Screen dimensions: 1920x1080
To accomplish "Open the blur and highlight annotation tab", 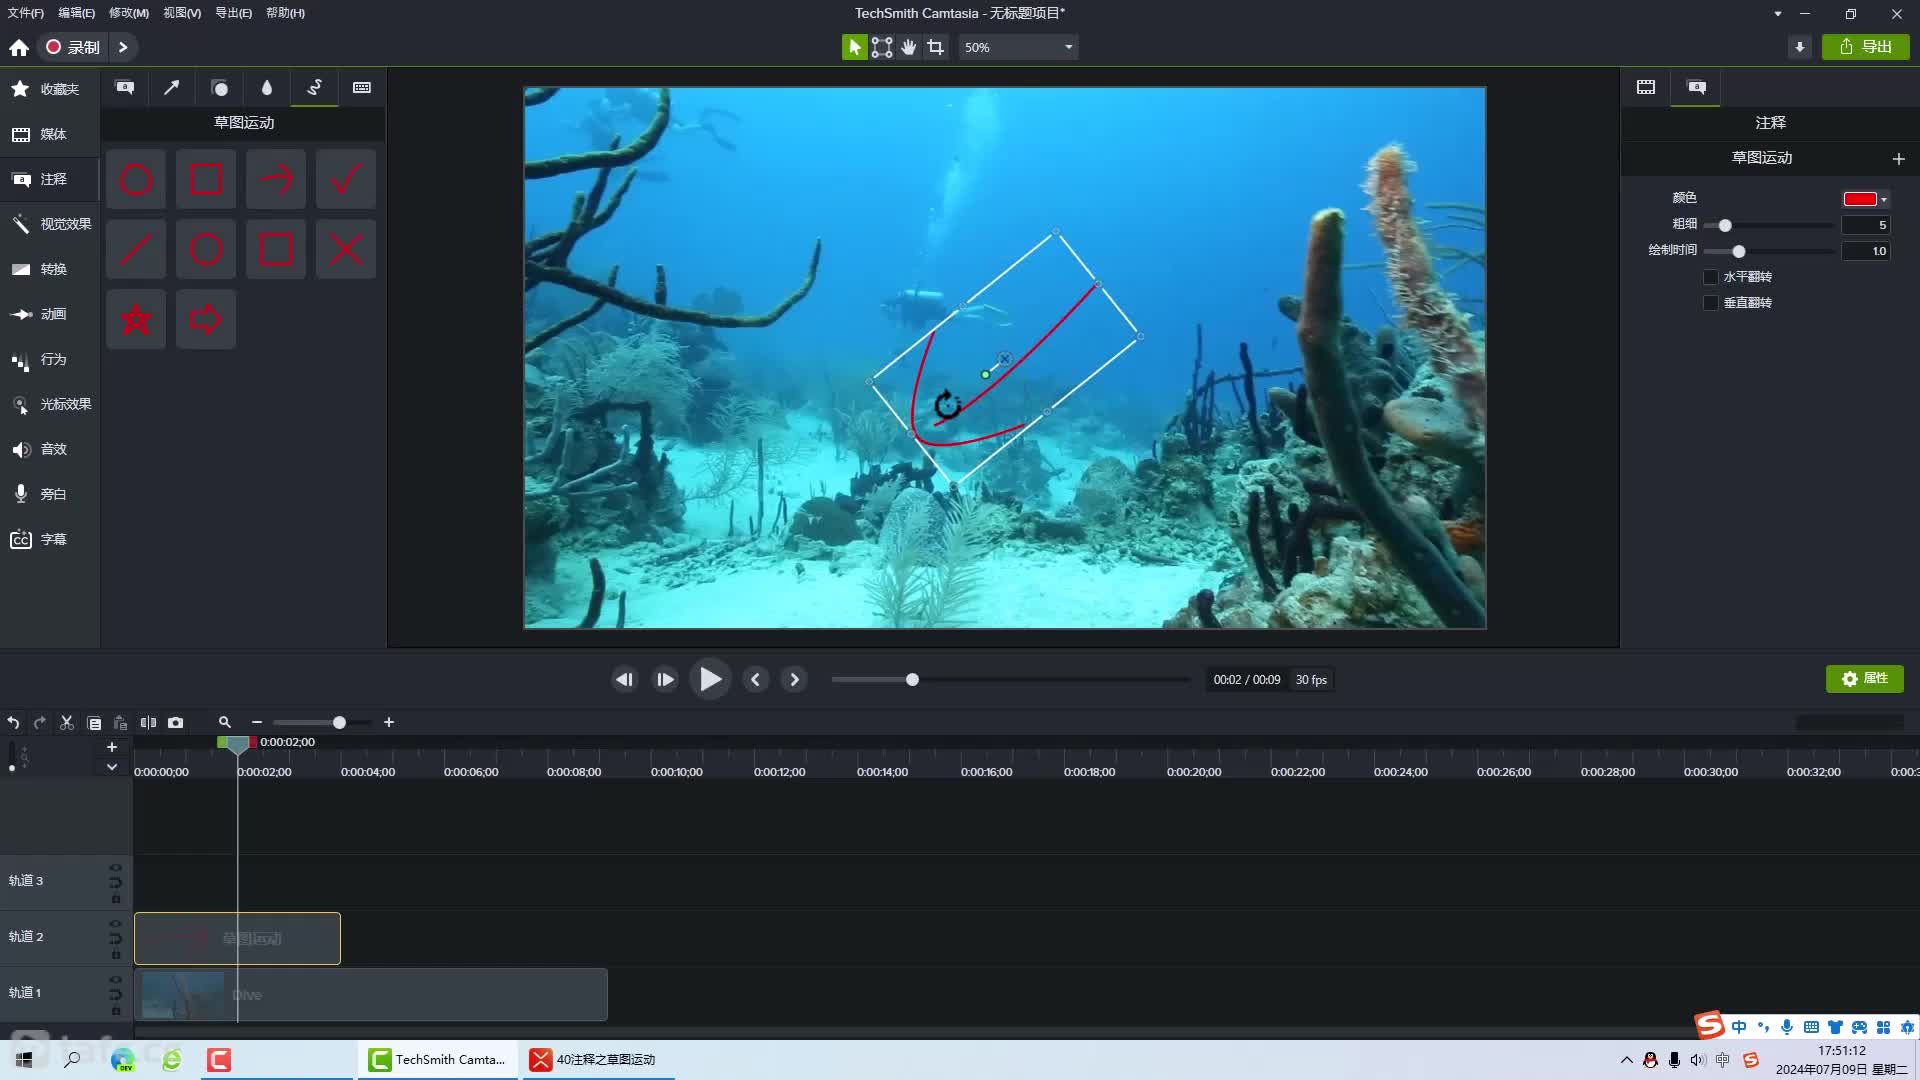I will (x=267, y=88).
